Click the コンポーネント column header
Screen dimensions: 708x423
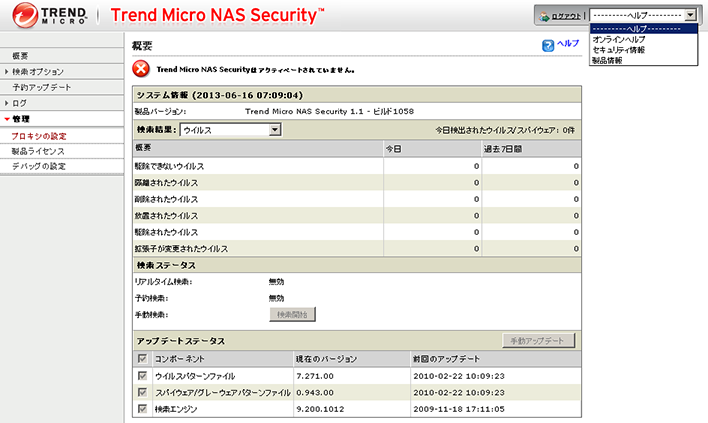click(x=180, y=359)
